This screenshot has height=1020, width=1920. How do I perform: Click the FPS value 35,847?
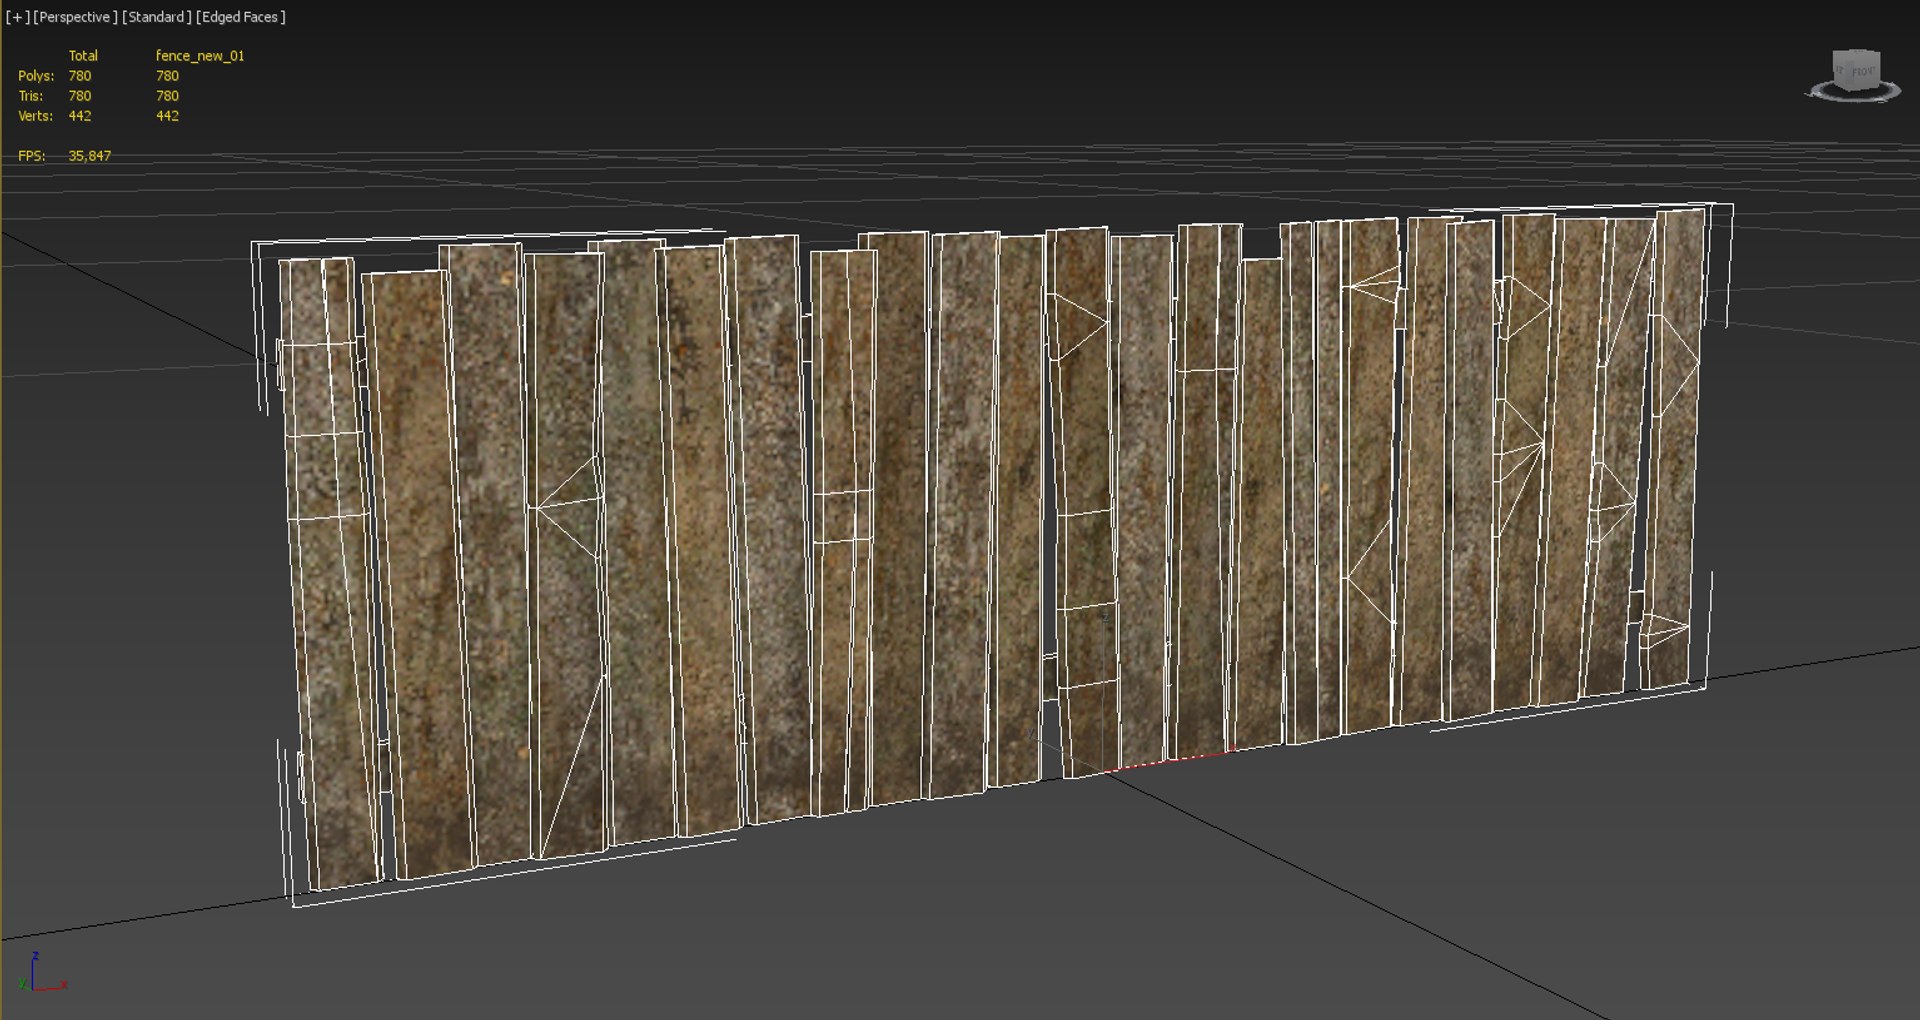point(90,156)
